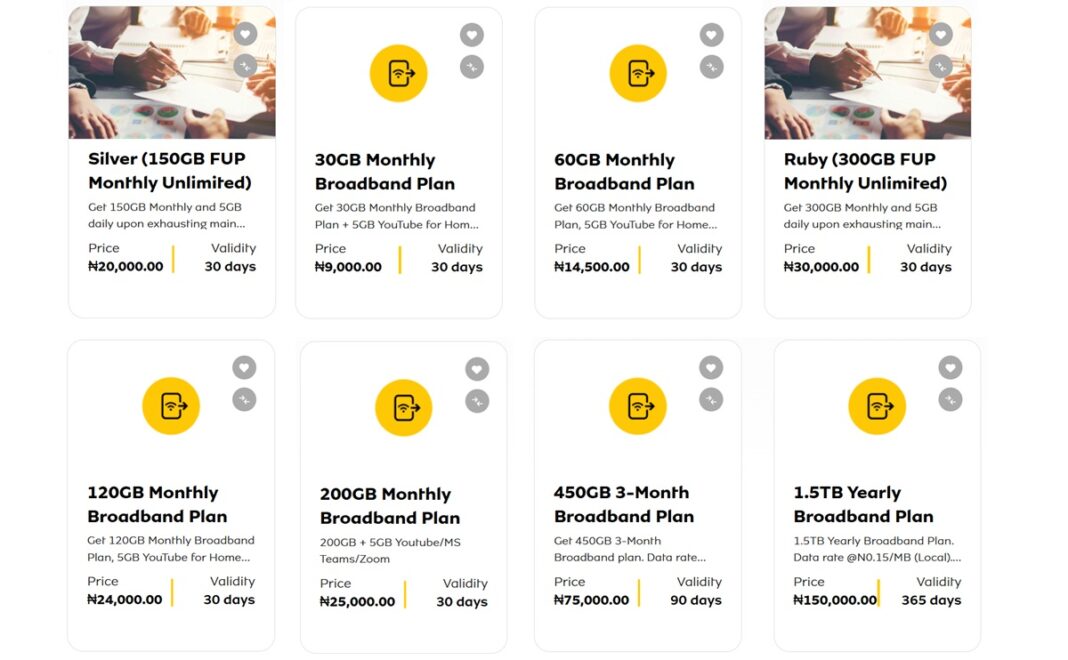
Task: Click the broadband icon on 1.5TB Yearly plan
Action: click(x=877, y=406)
